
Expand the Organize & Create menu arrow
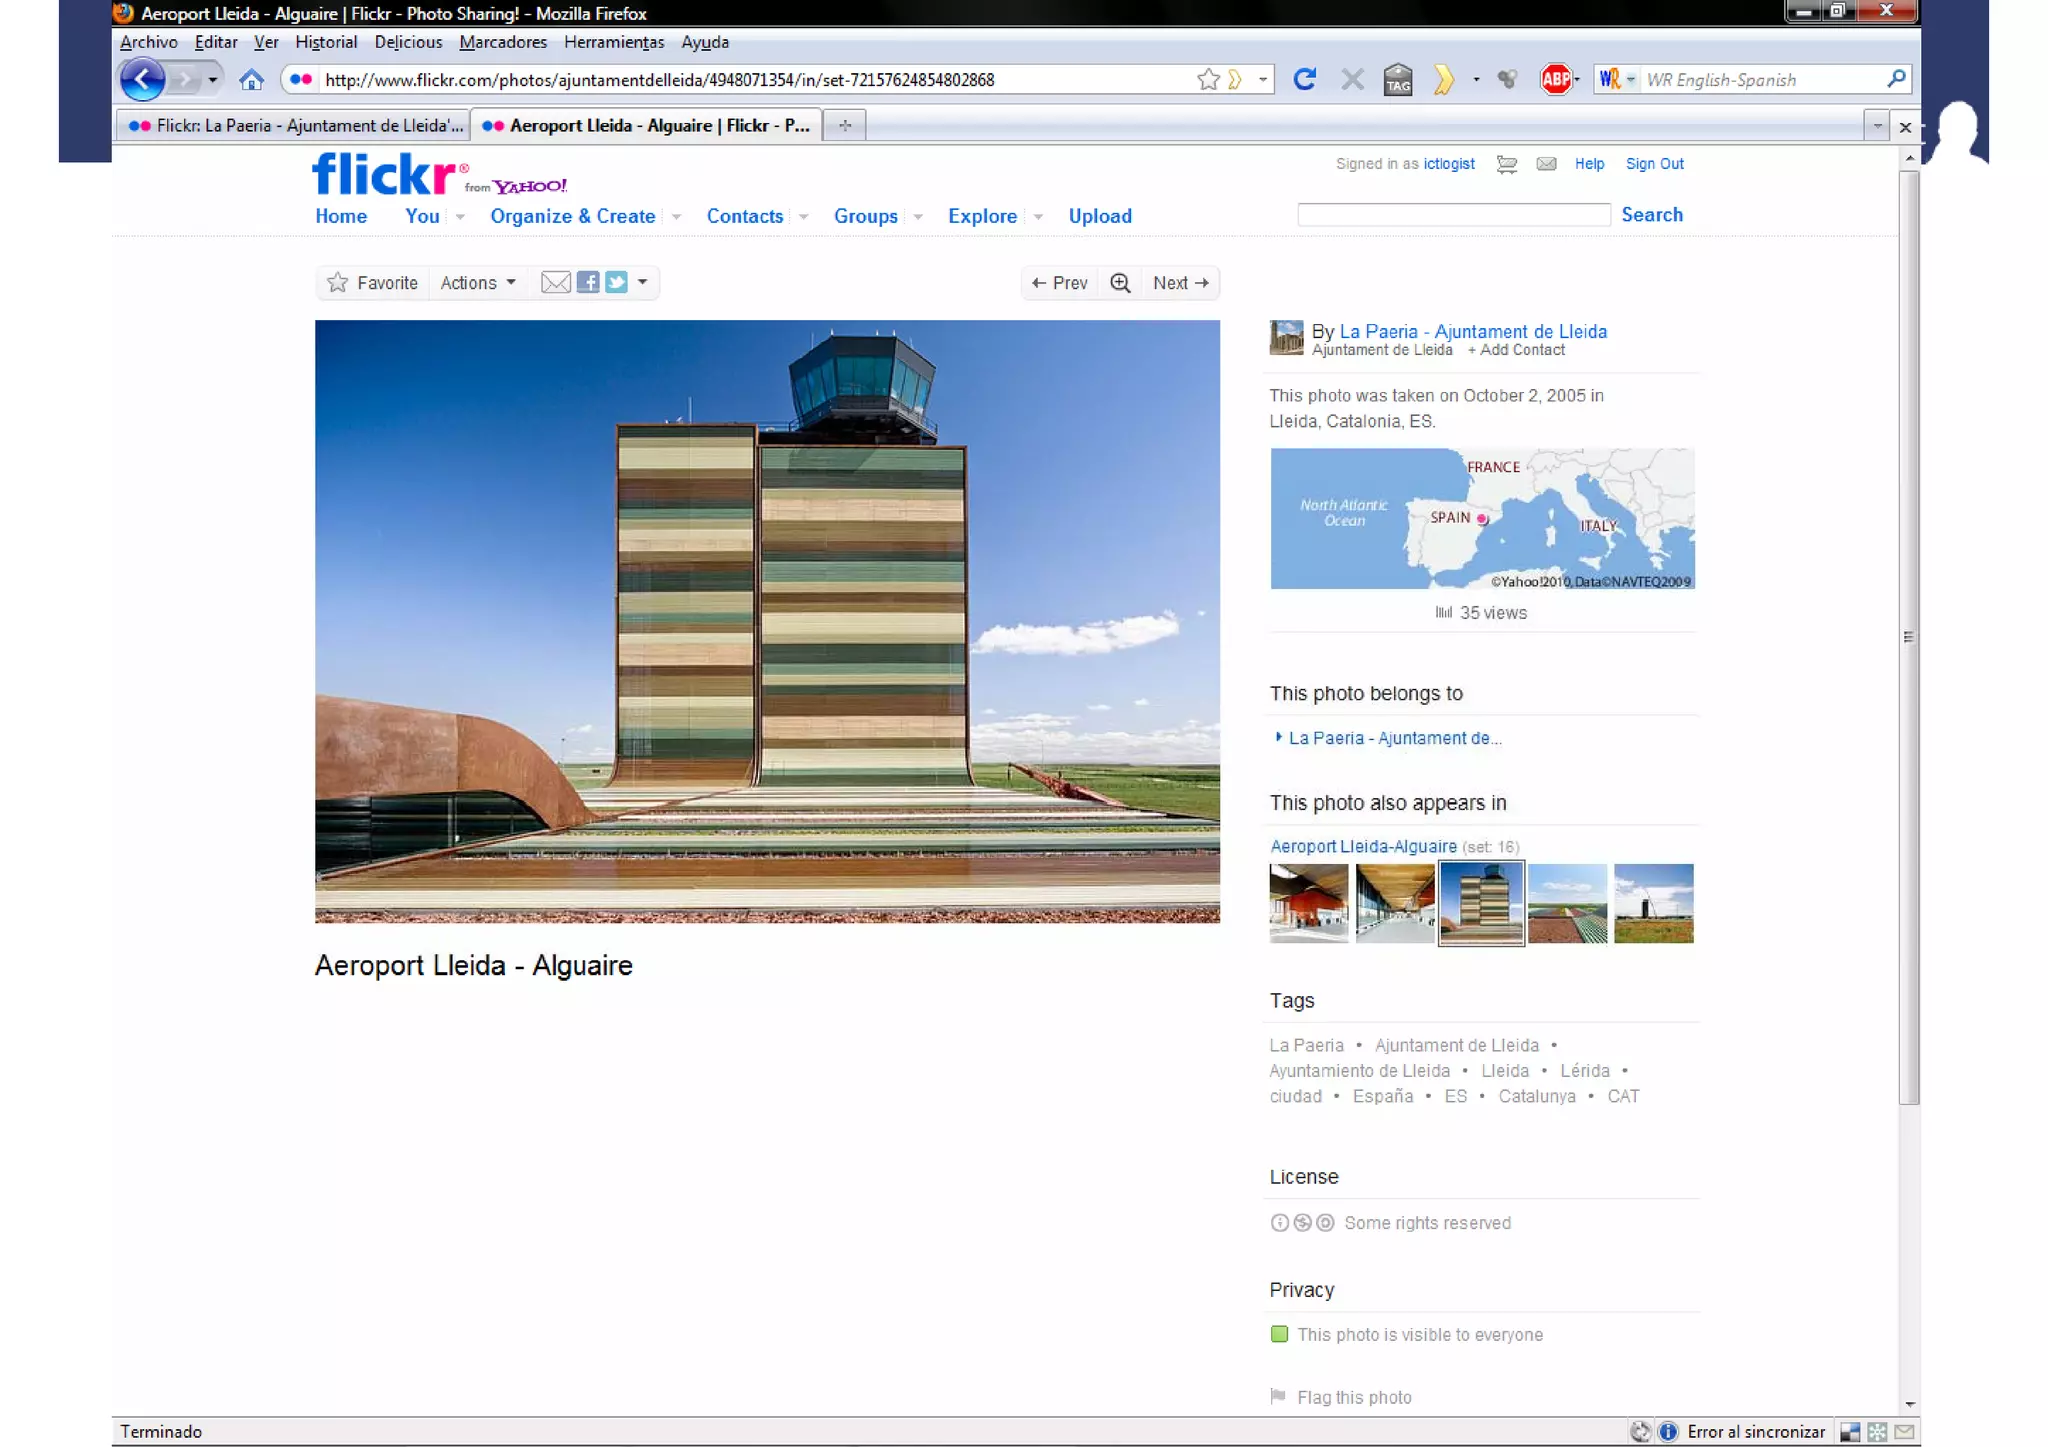677,217
